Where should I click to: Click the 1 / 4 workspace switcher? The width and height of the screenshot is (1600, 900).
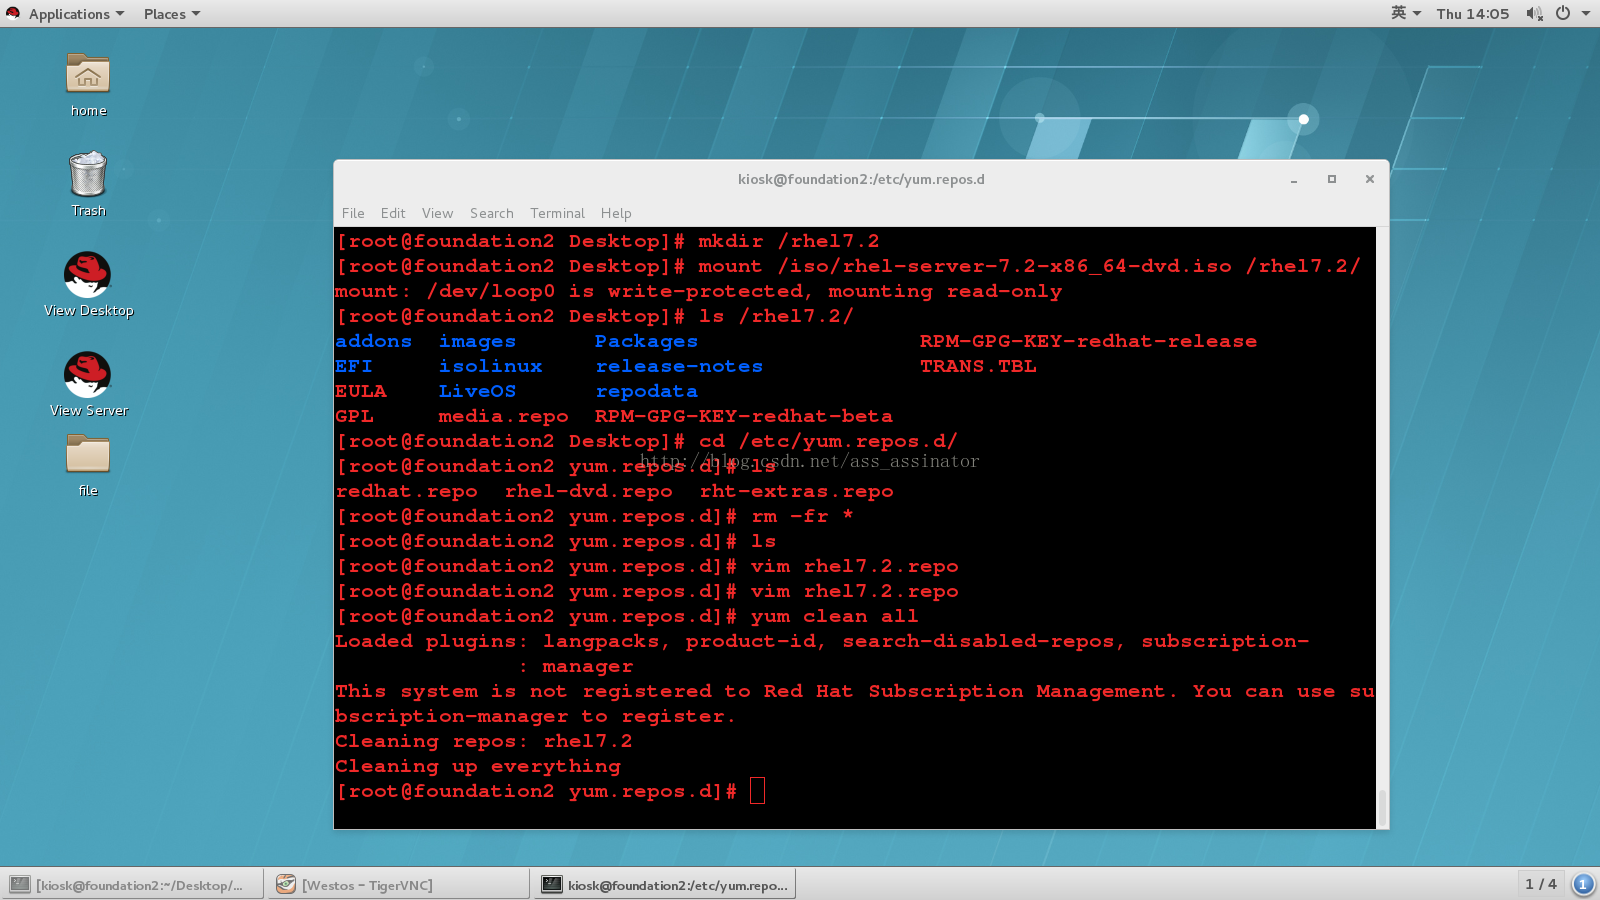click(1541, 884)
